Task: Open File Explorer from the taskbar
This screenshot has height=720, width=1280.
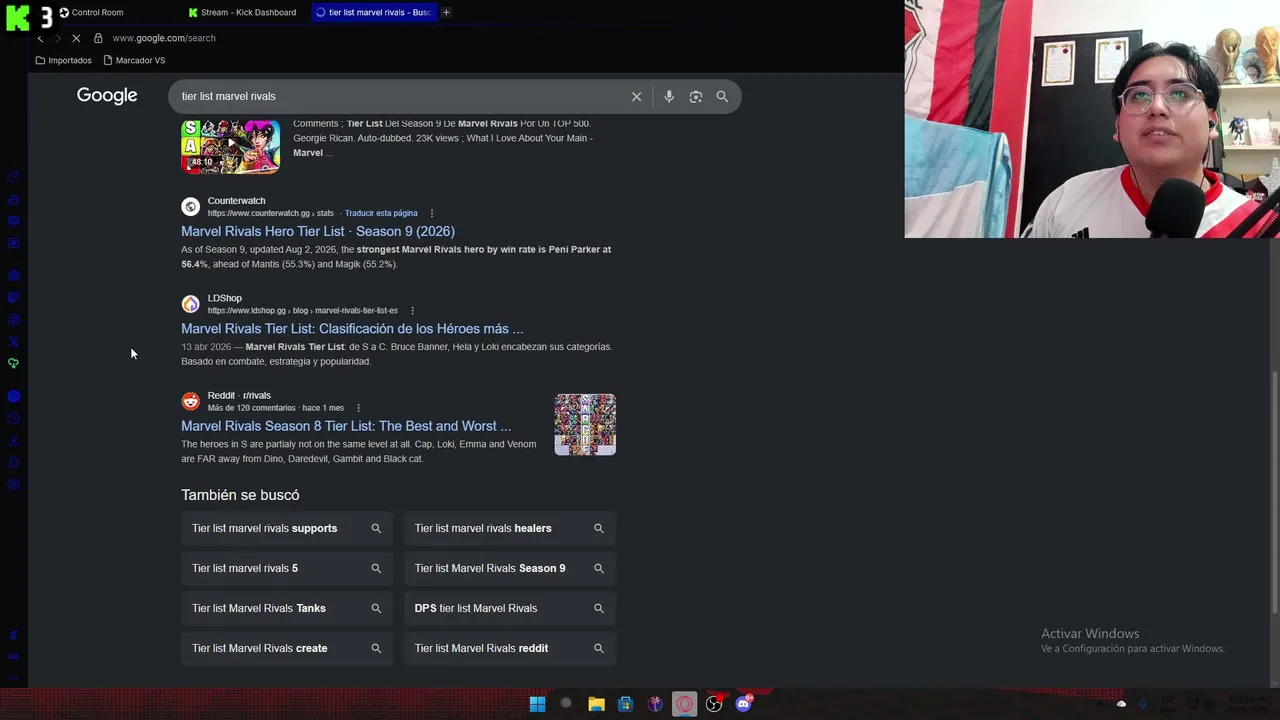Action: coord(596,704)
